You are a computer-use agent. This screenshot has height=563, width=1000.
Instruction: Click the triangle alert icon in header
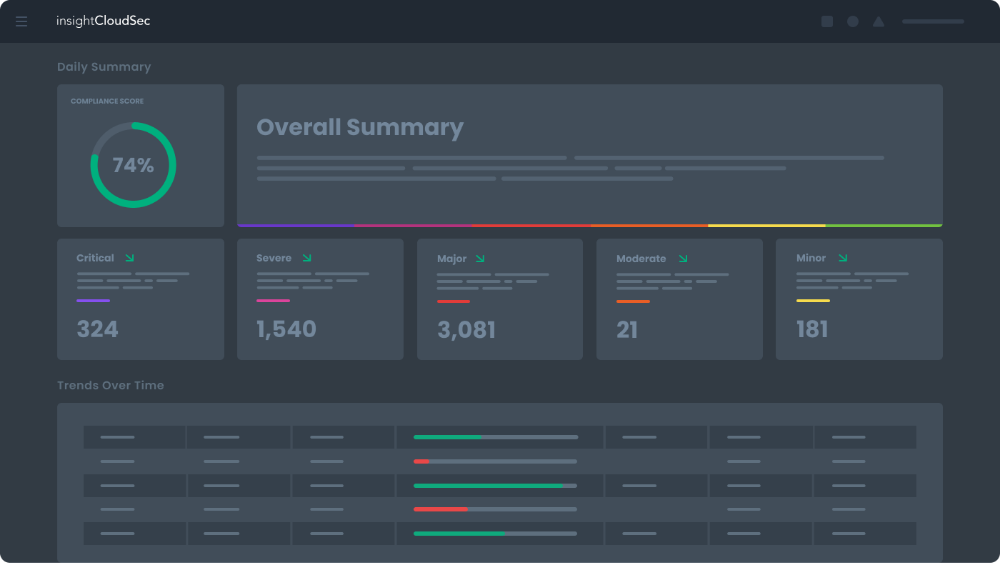pyautogui.click(x=878, y=22)
